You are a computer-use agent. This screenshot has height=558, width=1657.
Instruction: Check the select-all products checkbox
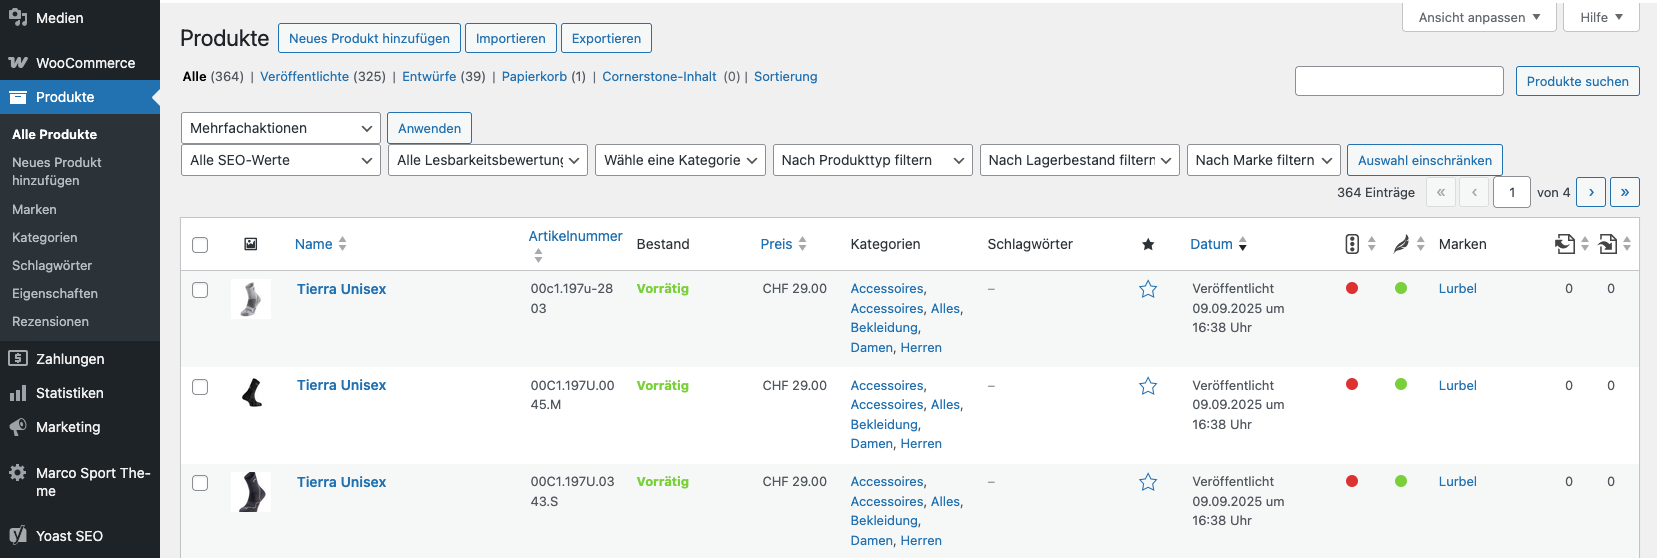[200, 245]
